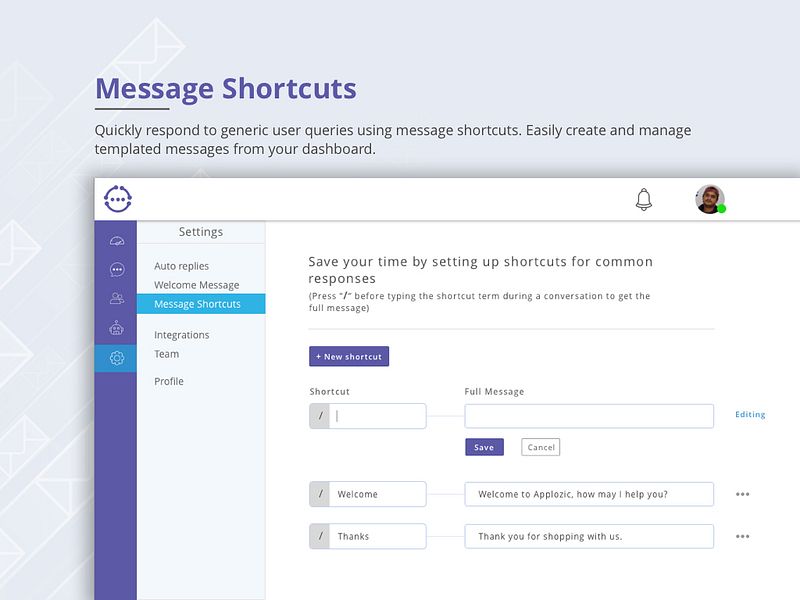Open more options for Welcome shortcut
Image resolution: width=800 pixels, height=600 pixels.
pos(743,494)
